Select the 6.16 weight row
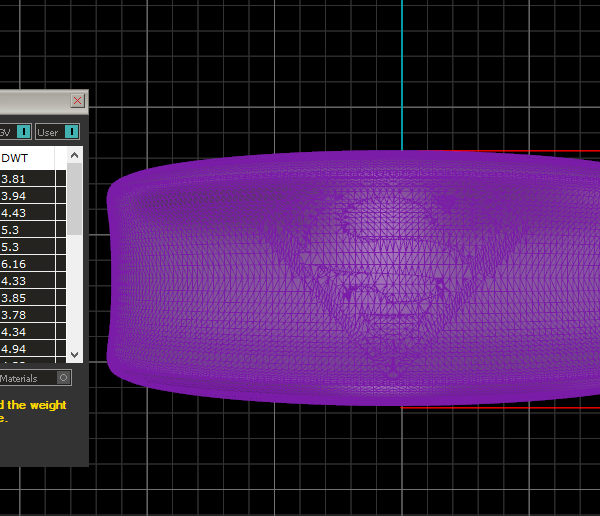Image resolution: width=600 pixels, height=516 pixels. click(x=32, y=264)
